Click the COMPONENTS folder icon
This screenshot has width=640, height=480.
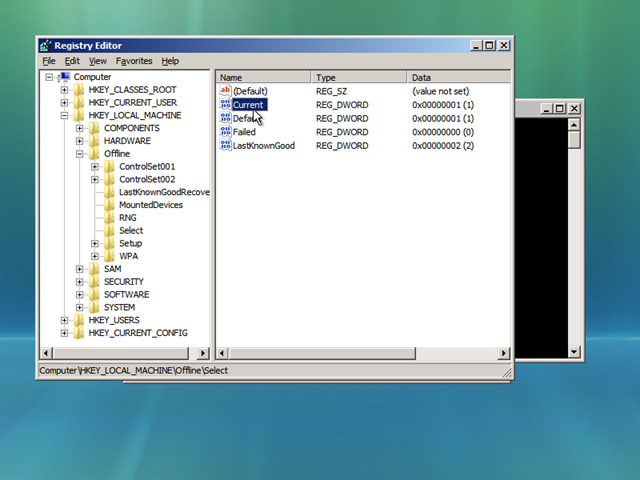[x=94, y=128]
